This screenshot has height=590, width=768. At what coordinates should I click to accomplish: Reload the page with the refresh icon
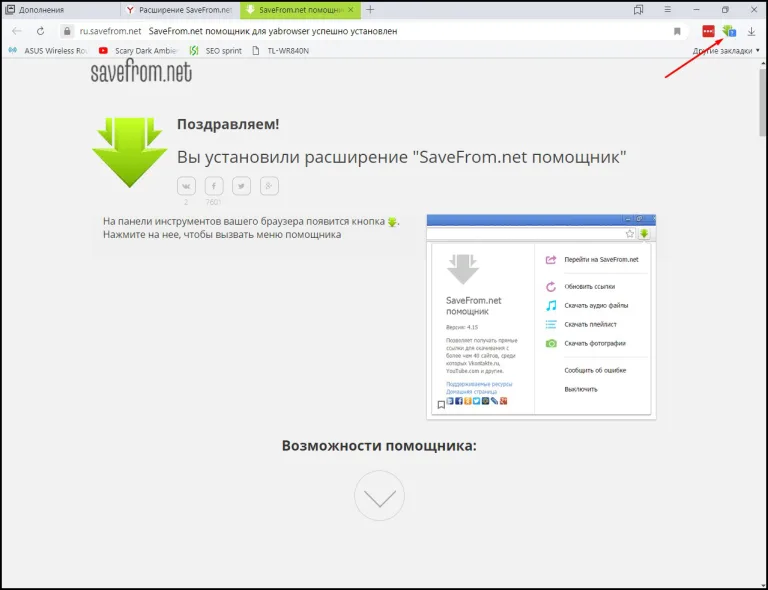point(40,31)
